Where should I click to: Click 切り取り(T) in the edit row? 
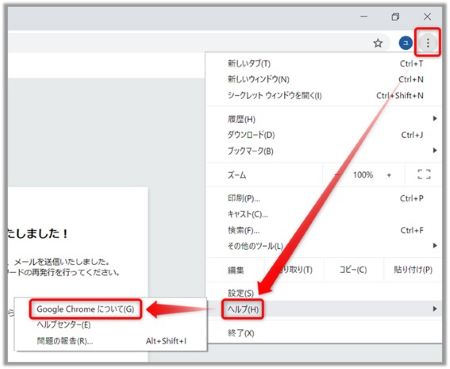(x=294, y=269)
